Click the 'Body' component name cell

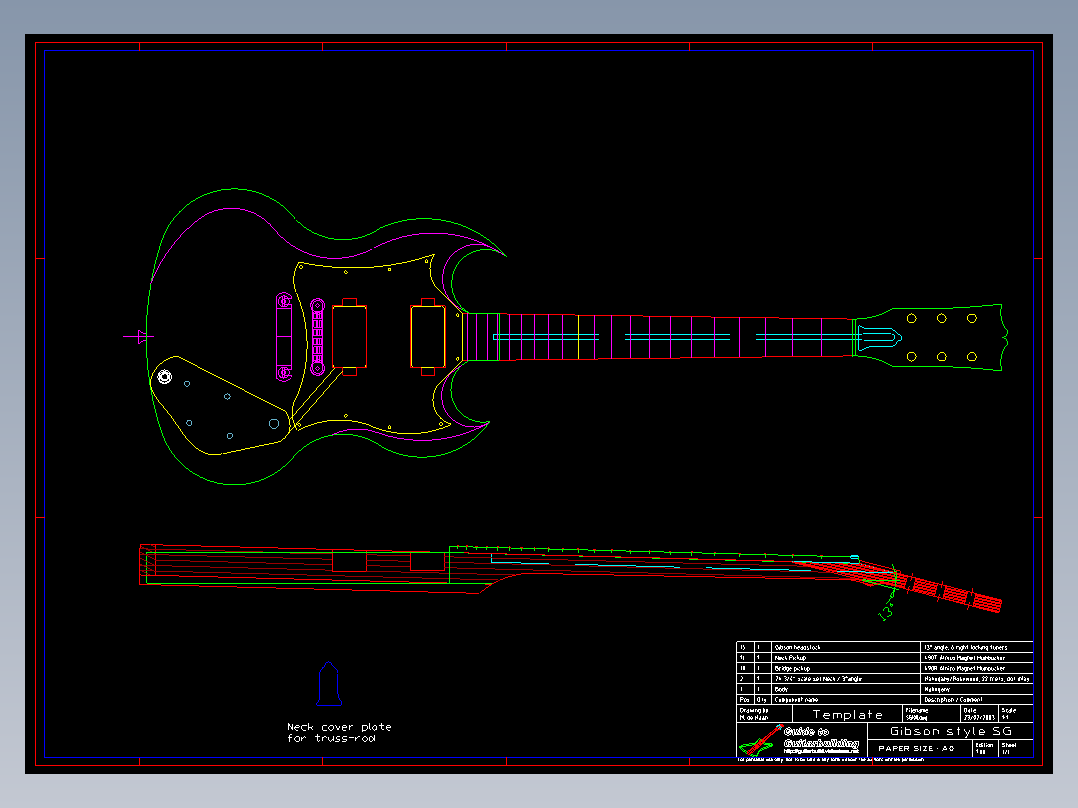click(x=846, y=688)
